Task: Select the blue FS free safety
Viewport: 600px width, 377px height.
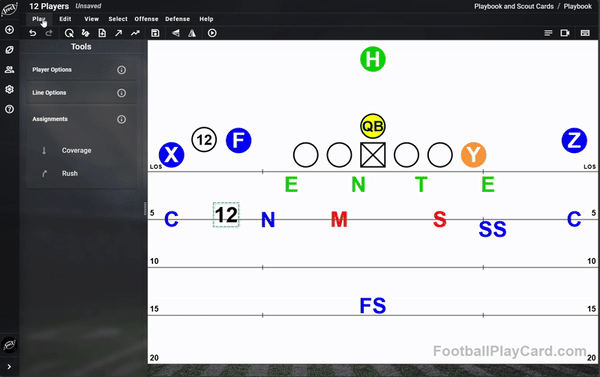Action: (373, 305)
